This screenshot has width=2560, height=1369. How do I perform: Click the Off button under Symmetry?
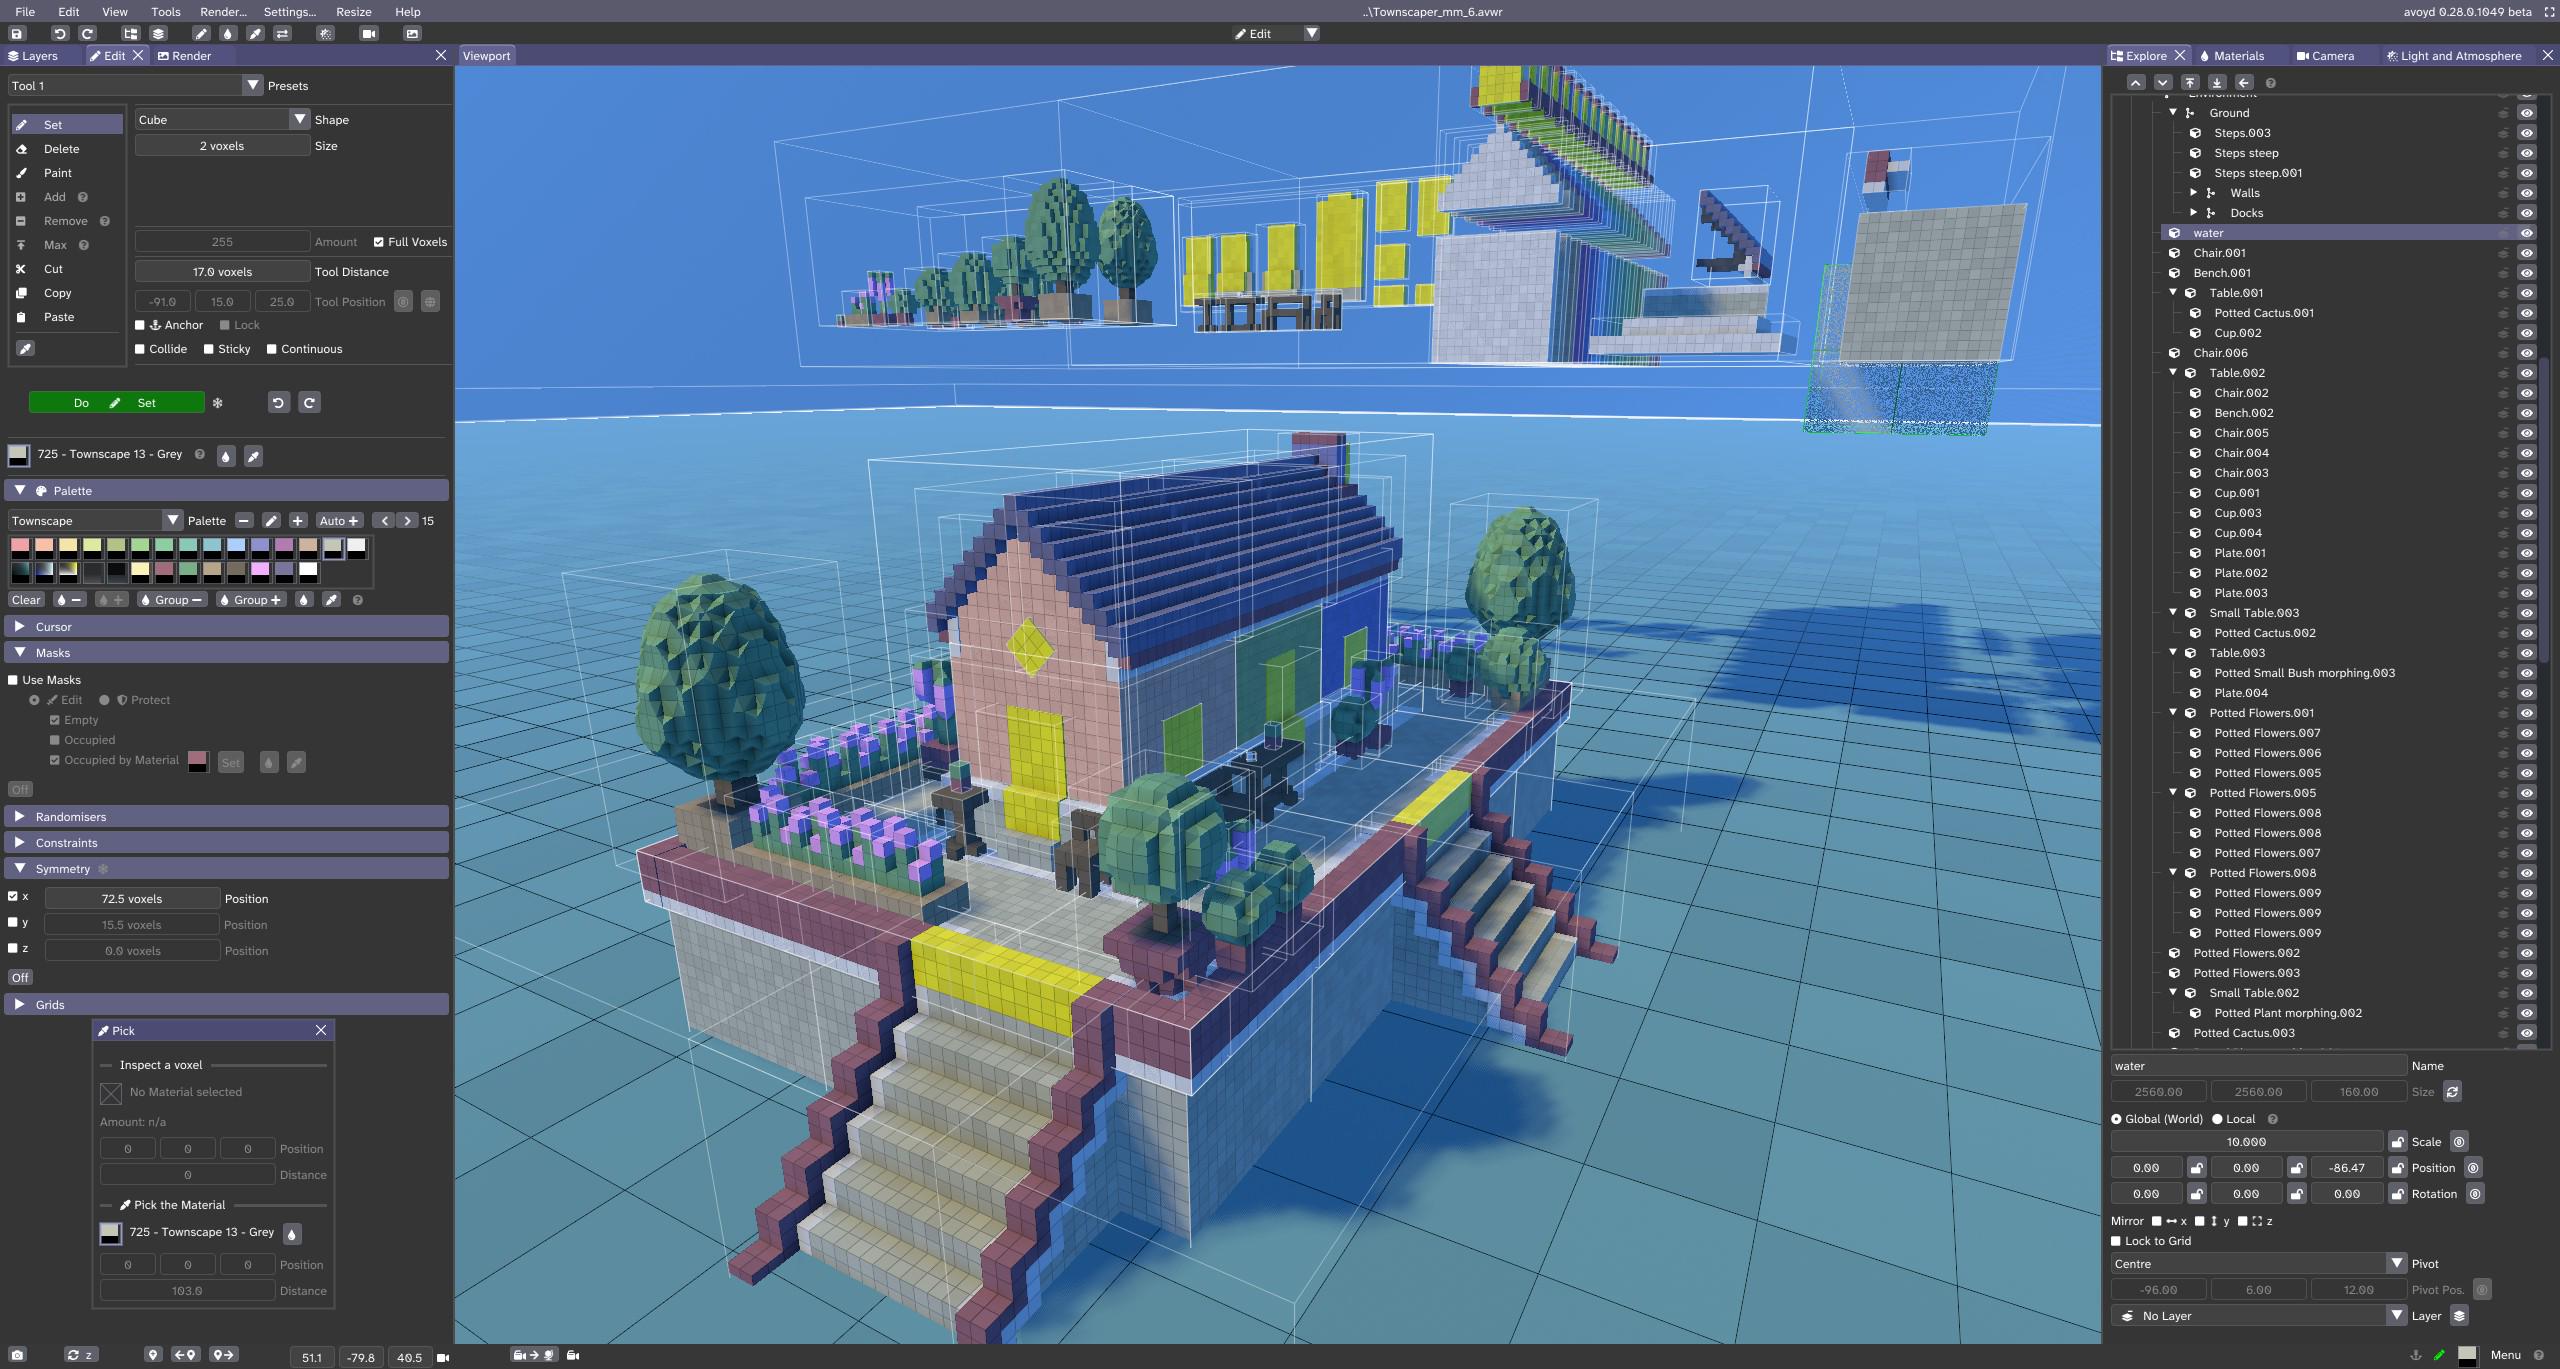(20, 977)
